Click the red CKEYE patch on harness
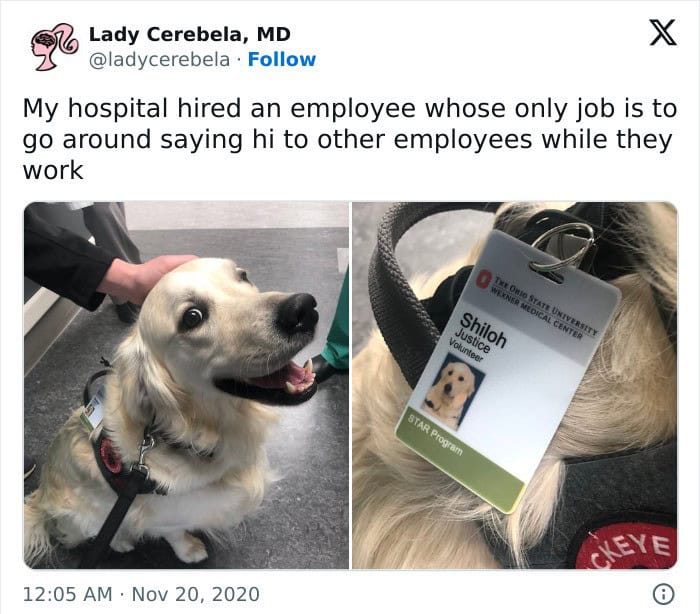 (627, 548)
